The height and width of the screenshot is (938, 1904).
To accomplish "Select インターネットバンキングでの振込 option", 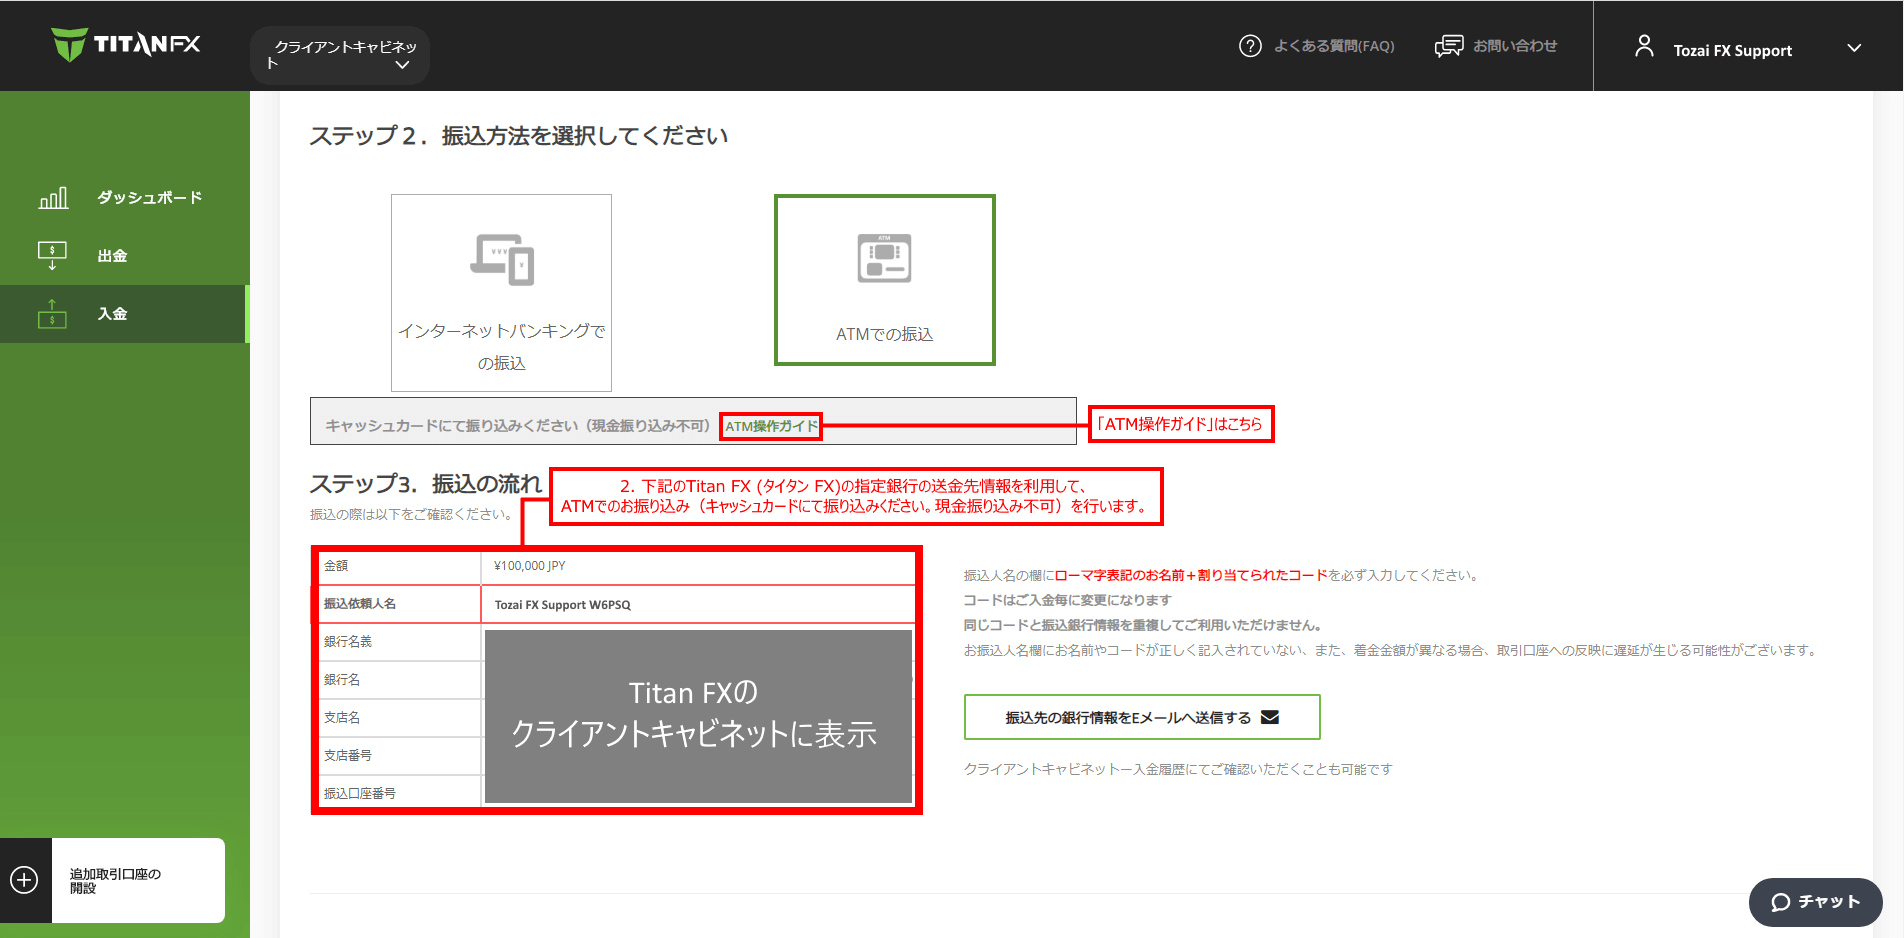I will (x=501, y=291).
